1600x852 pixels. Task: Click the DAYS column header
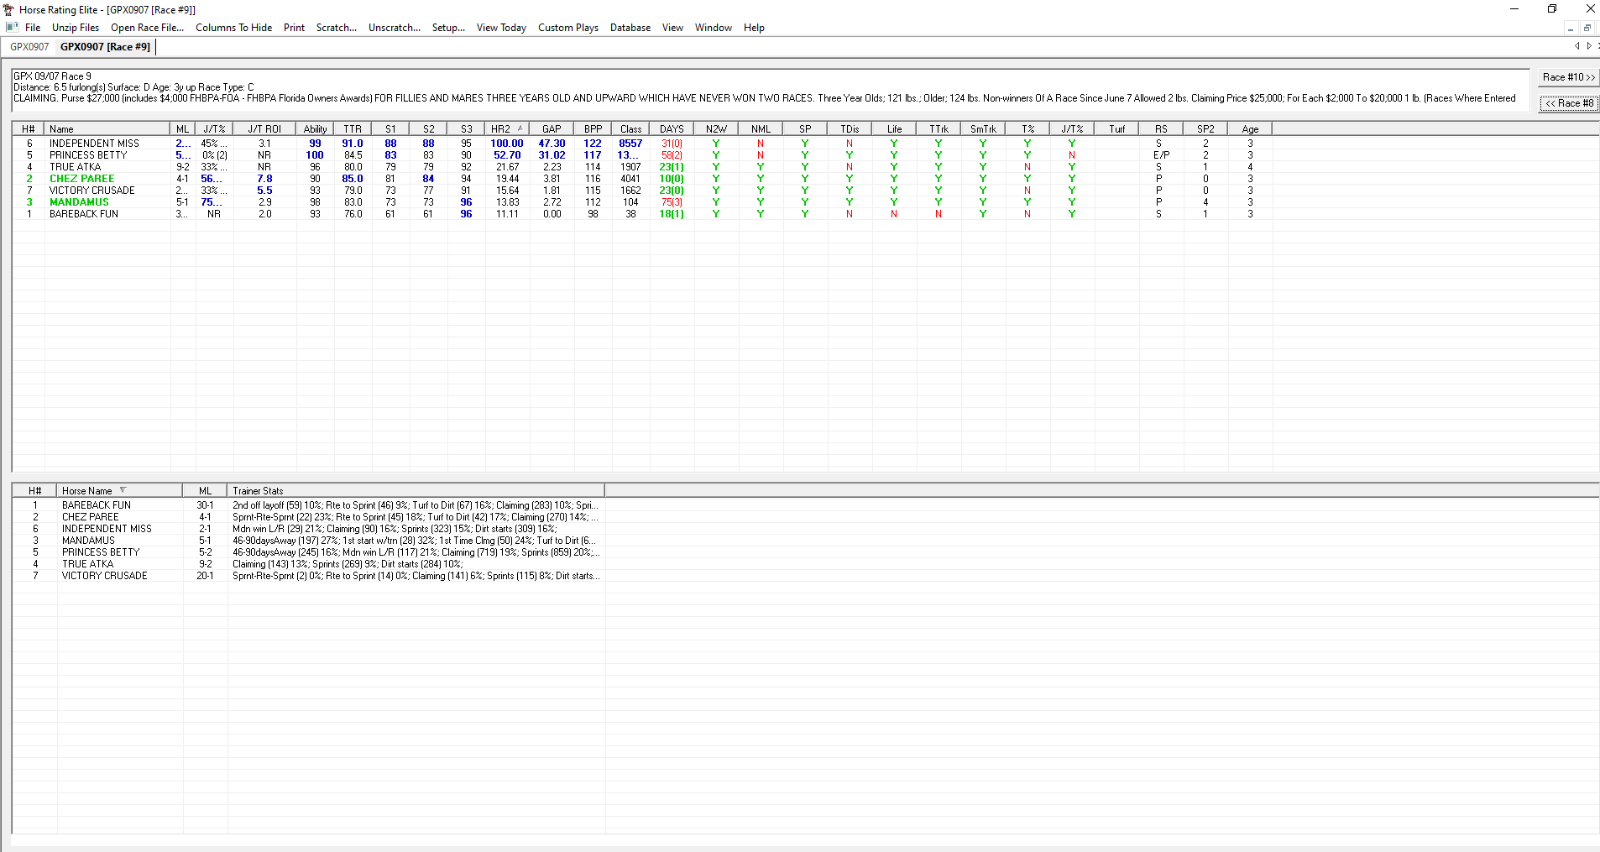point(672,129)
